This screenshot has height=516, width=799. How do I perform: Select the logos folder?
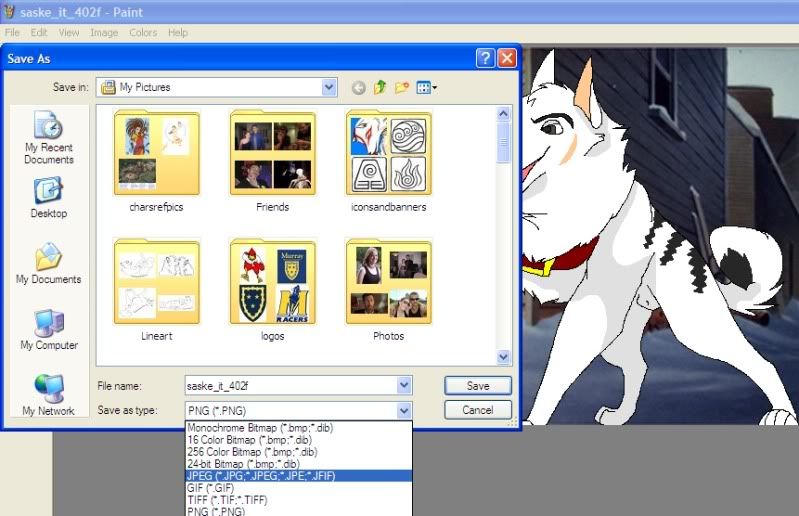(273, 290)
